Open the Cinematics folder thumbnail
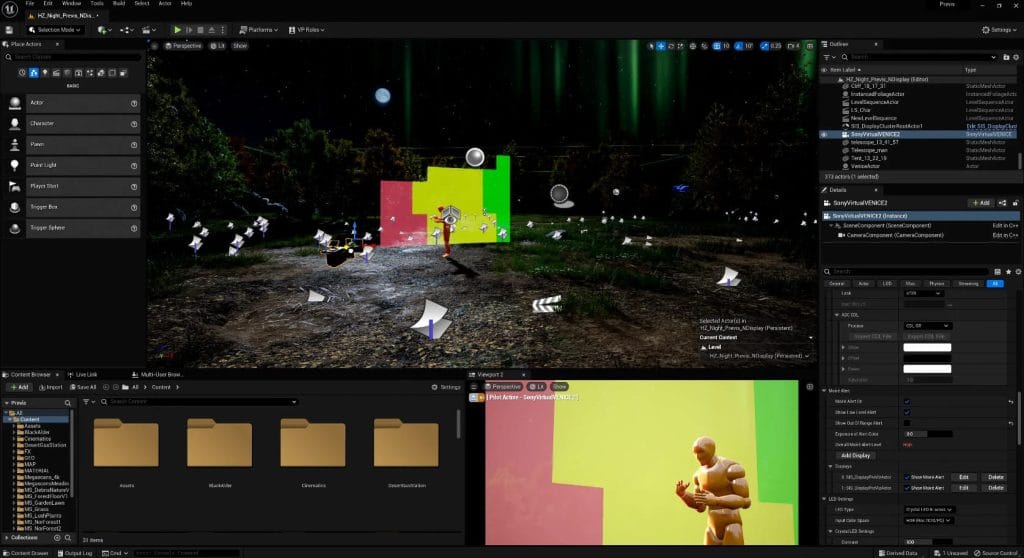This screenshot has height=558, width=1024. [313, 445]
